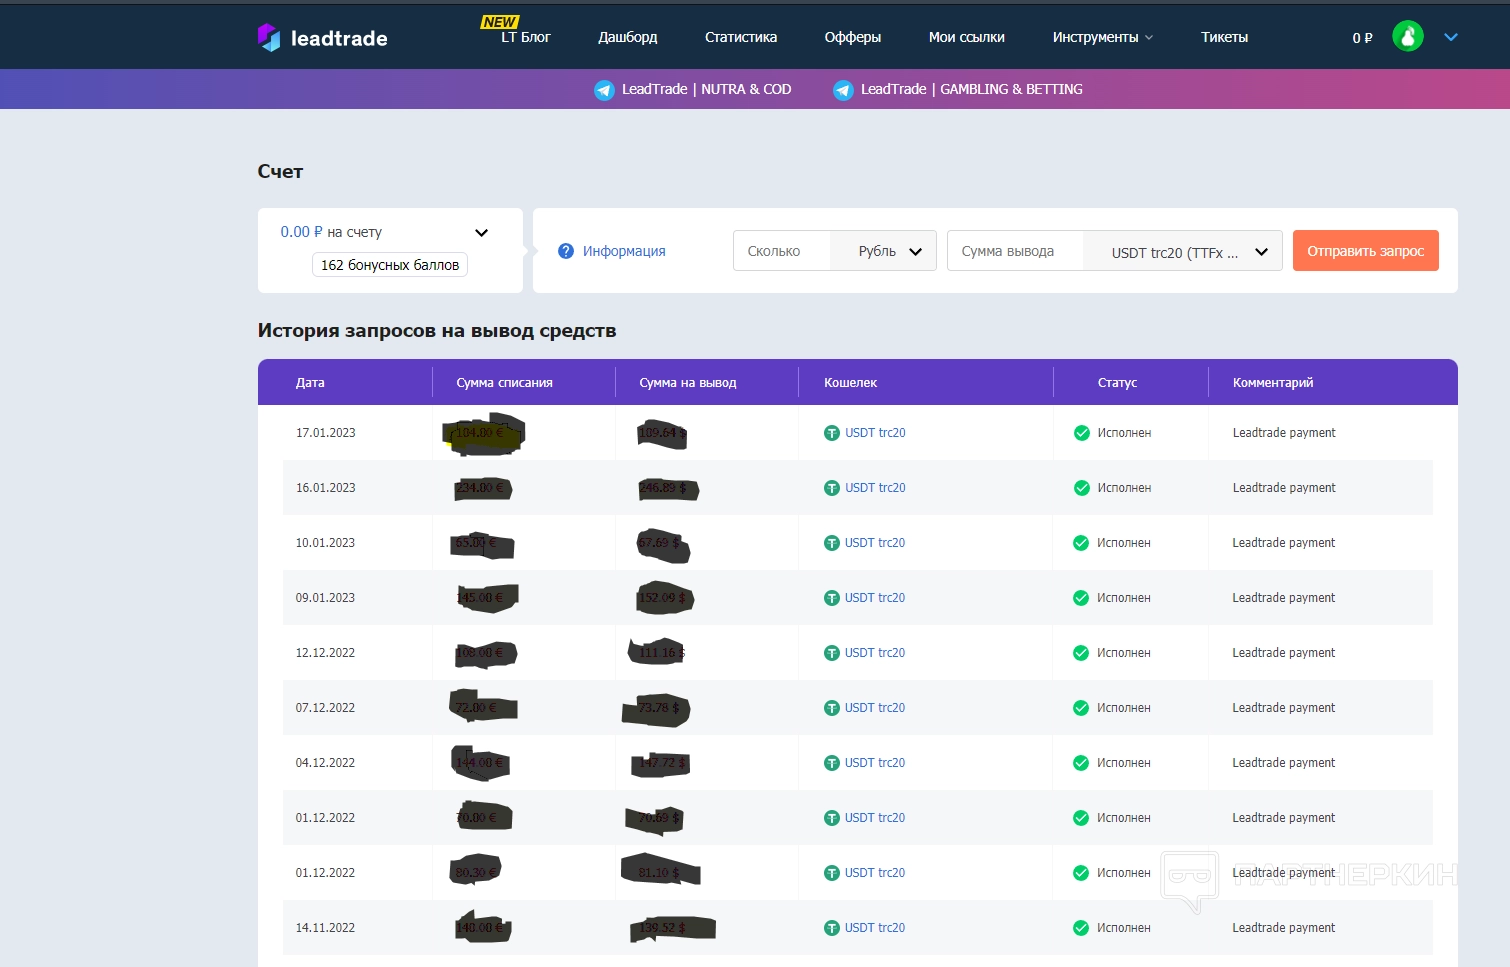Open Мои ссылки page

[967, 37]
